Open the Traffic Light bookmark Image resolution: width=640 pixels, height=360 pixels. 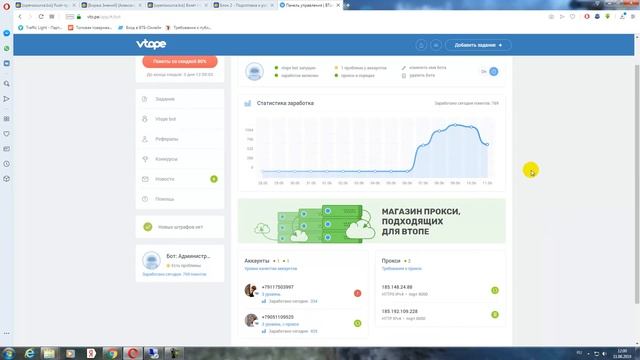[x=40, y=27]
